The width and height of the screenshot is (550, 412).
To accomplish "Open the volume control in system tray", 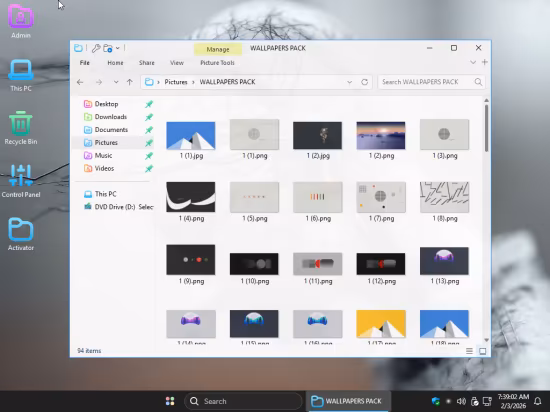I will click(461, 401).
